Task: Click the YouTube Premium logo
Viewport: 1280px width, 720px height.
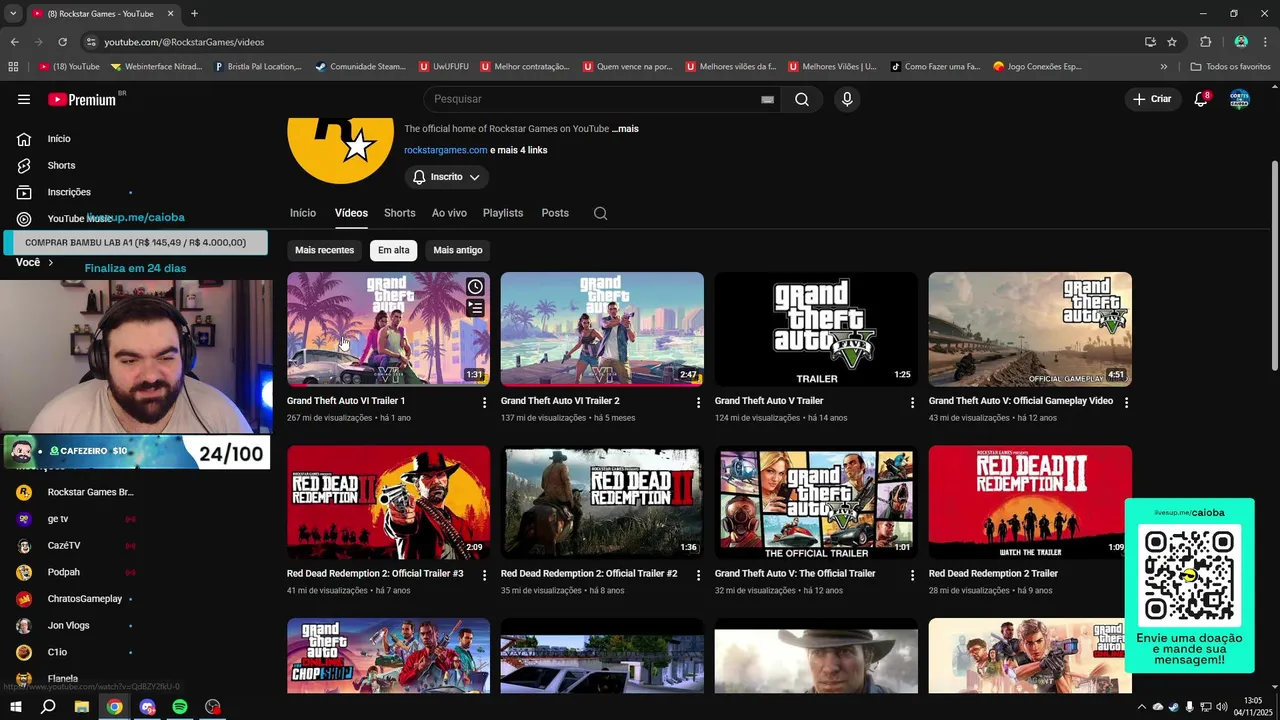Action: pos(82,99)
